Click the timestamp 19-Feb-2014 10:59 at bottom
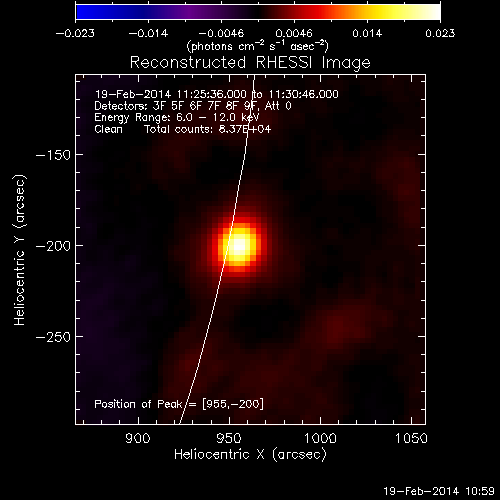 [439, 491]
